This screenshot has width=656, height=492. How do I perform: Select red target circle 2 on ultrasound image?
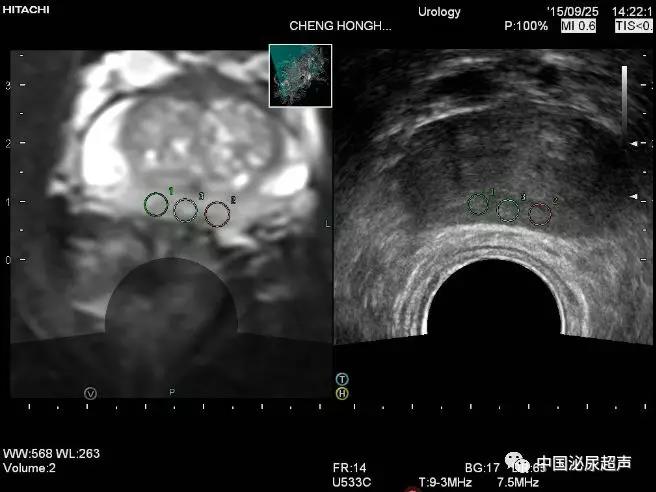tap(540, 214)
